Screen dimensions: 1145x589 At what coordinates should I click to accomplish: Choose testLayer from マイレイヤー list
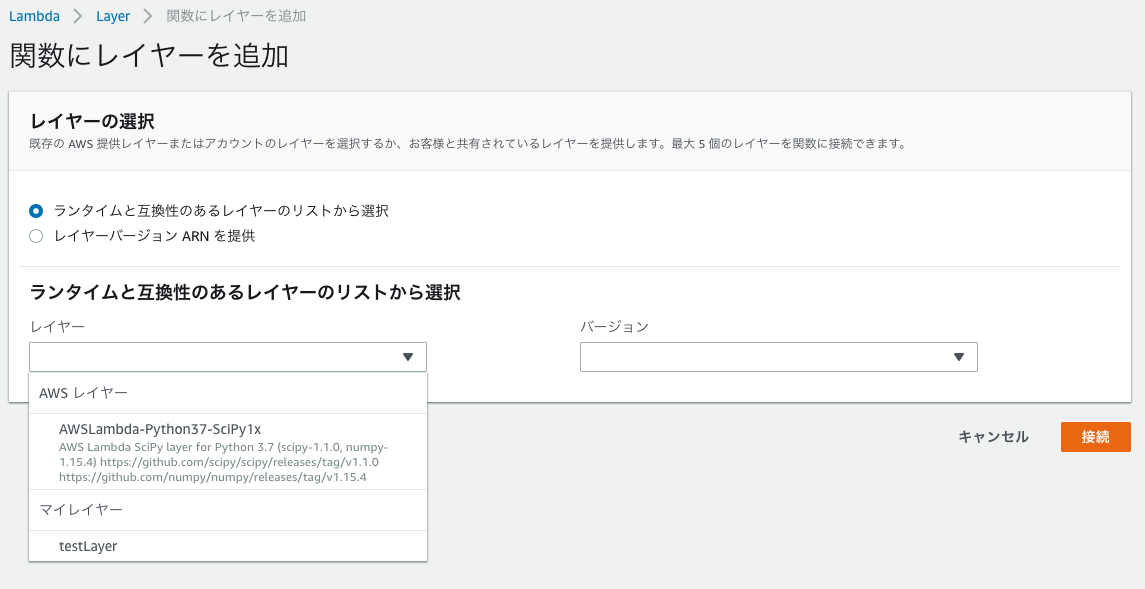point(228,546)
